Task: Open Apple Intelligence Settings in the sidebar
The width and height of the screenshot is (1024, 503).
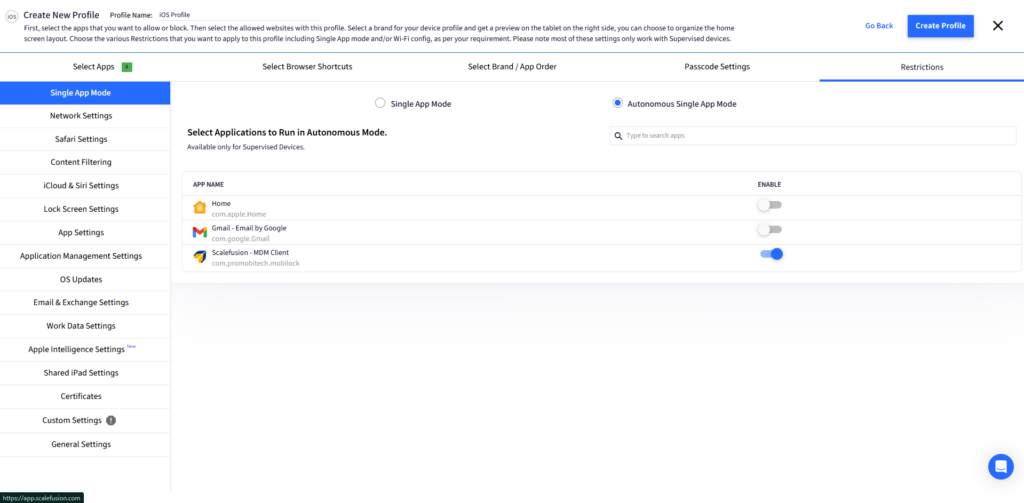Action: 76,350
